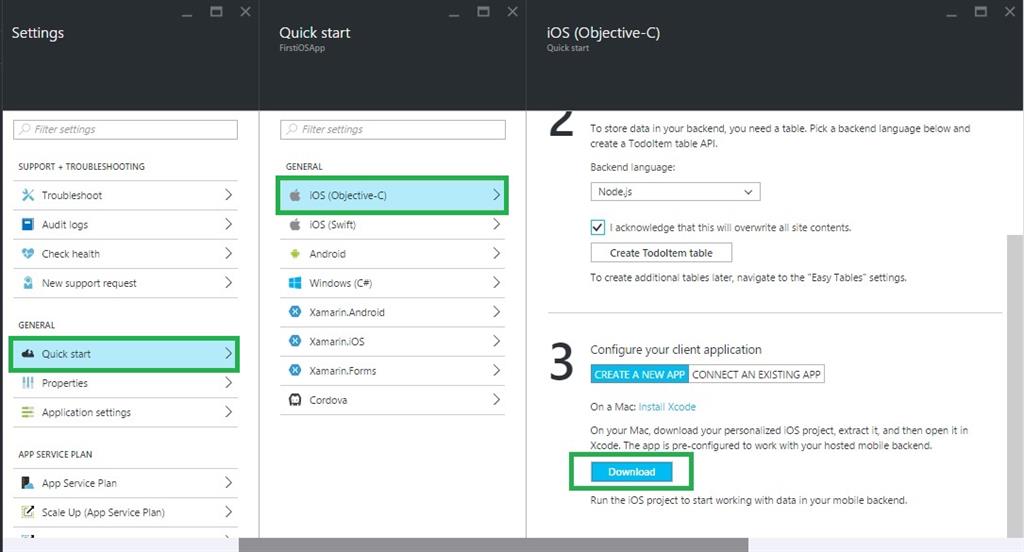Click the Troubleshoot wrench icon
The height and width of the screenshot is (552, 1024).
(27, 195)
